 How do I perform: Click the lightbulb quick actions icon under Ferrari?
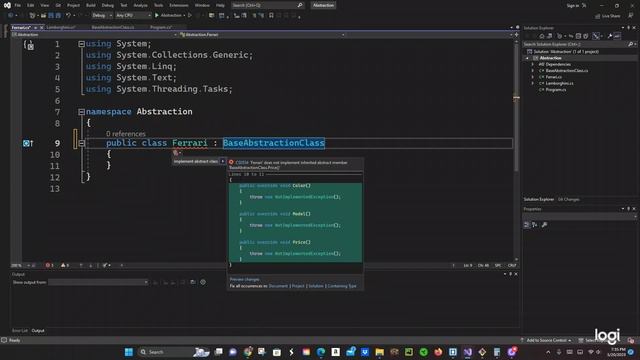[176, 153]
